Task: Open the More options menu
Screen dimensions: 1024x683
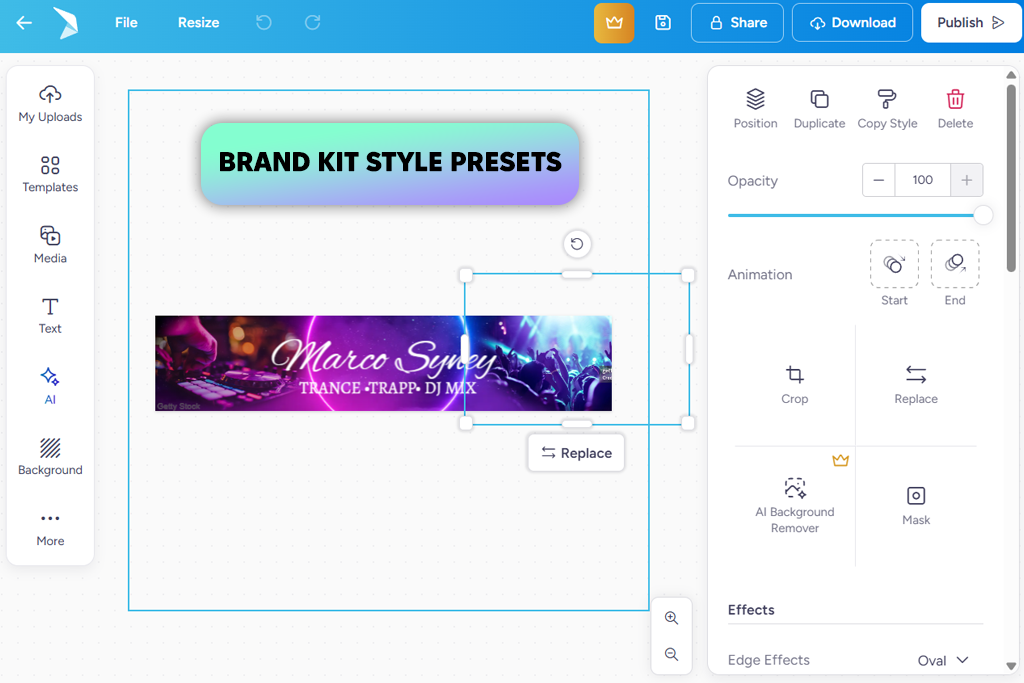Action: 50,528
